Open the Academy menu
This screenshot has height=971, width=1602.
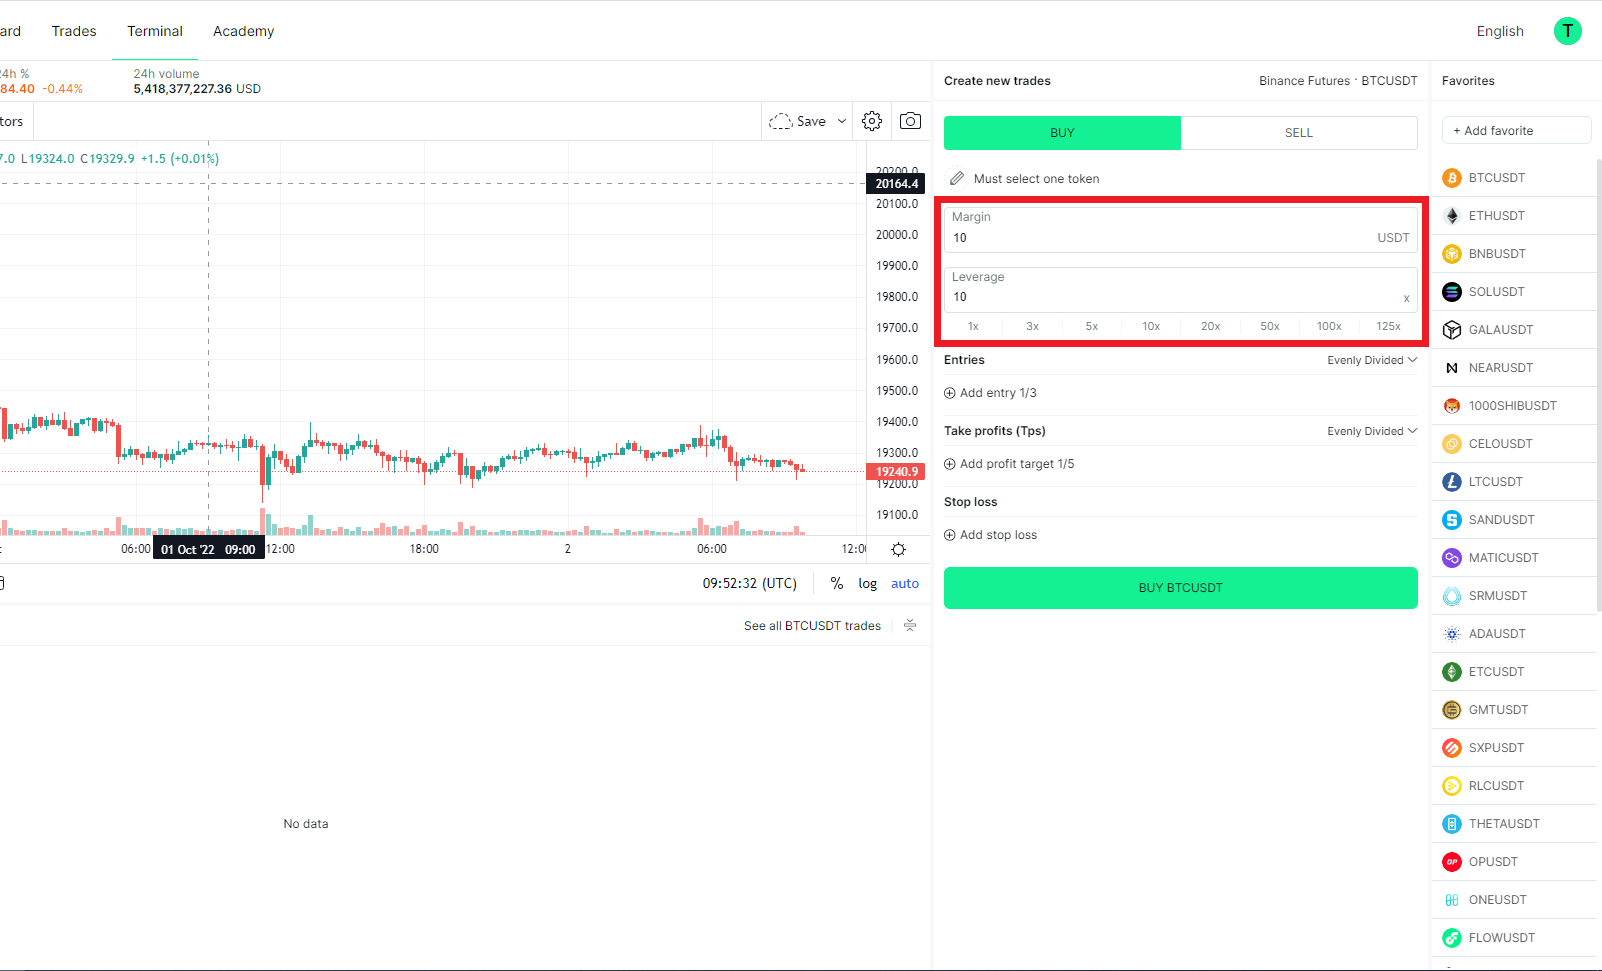243,31
